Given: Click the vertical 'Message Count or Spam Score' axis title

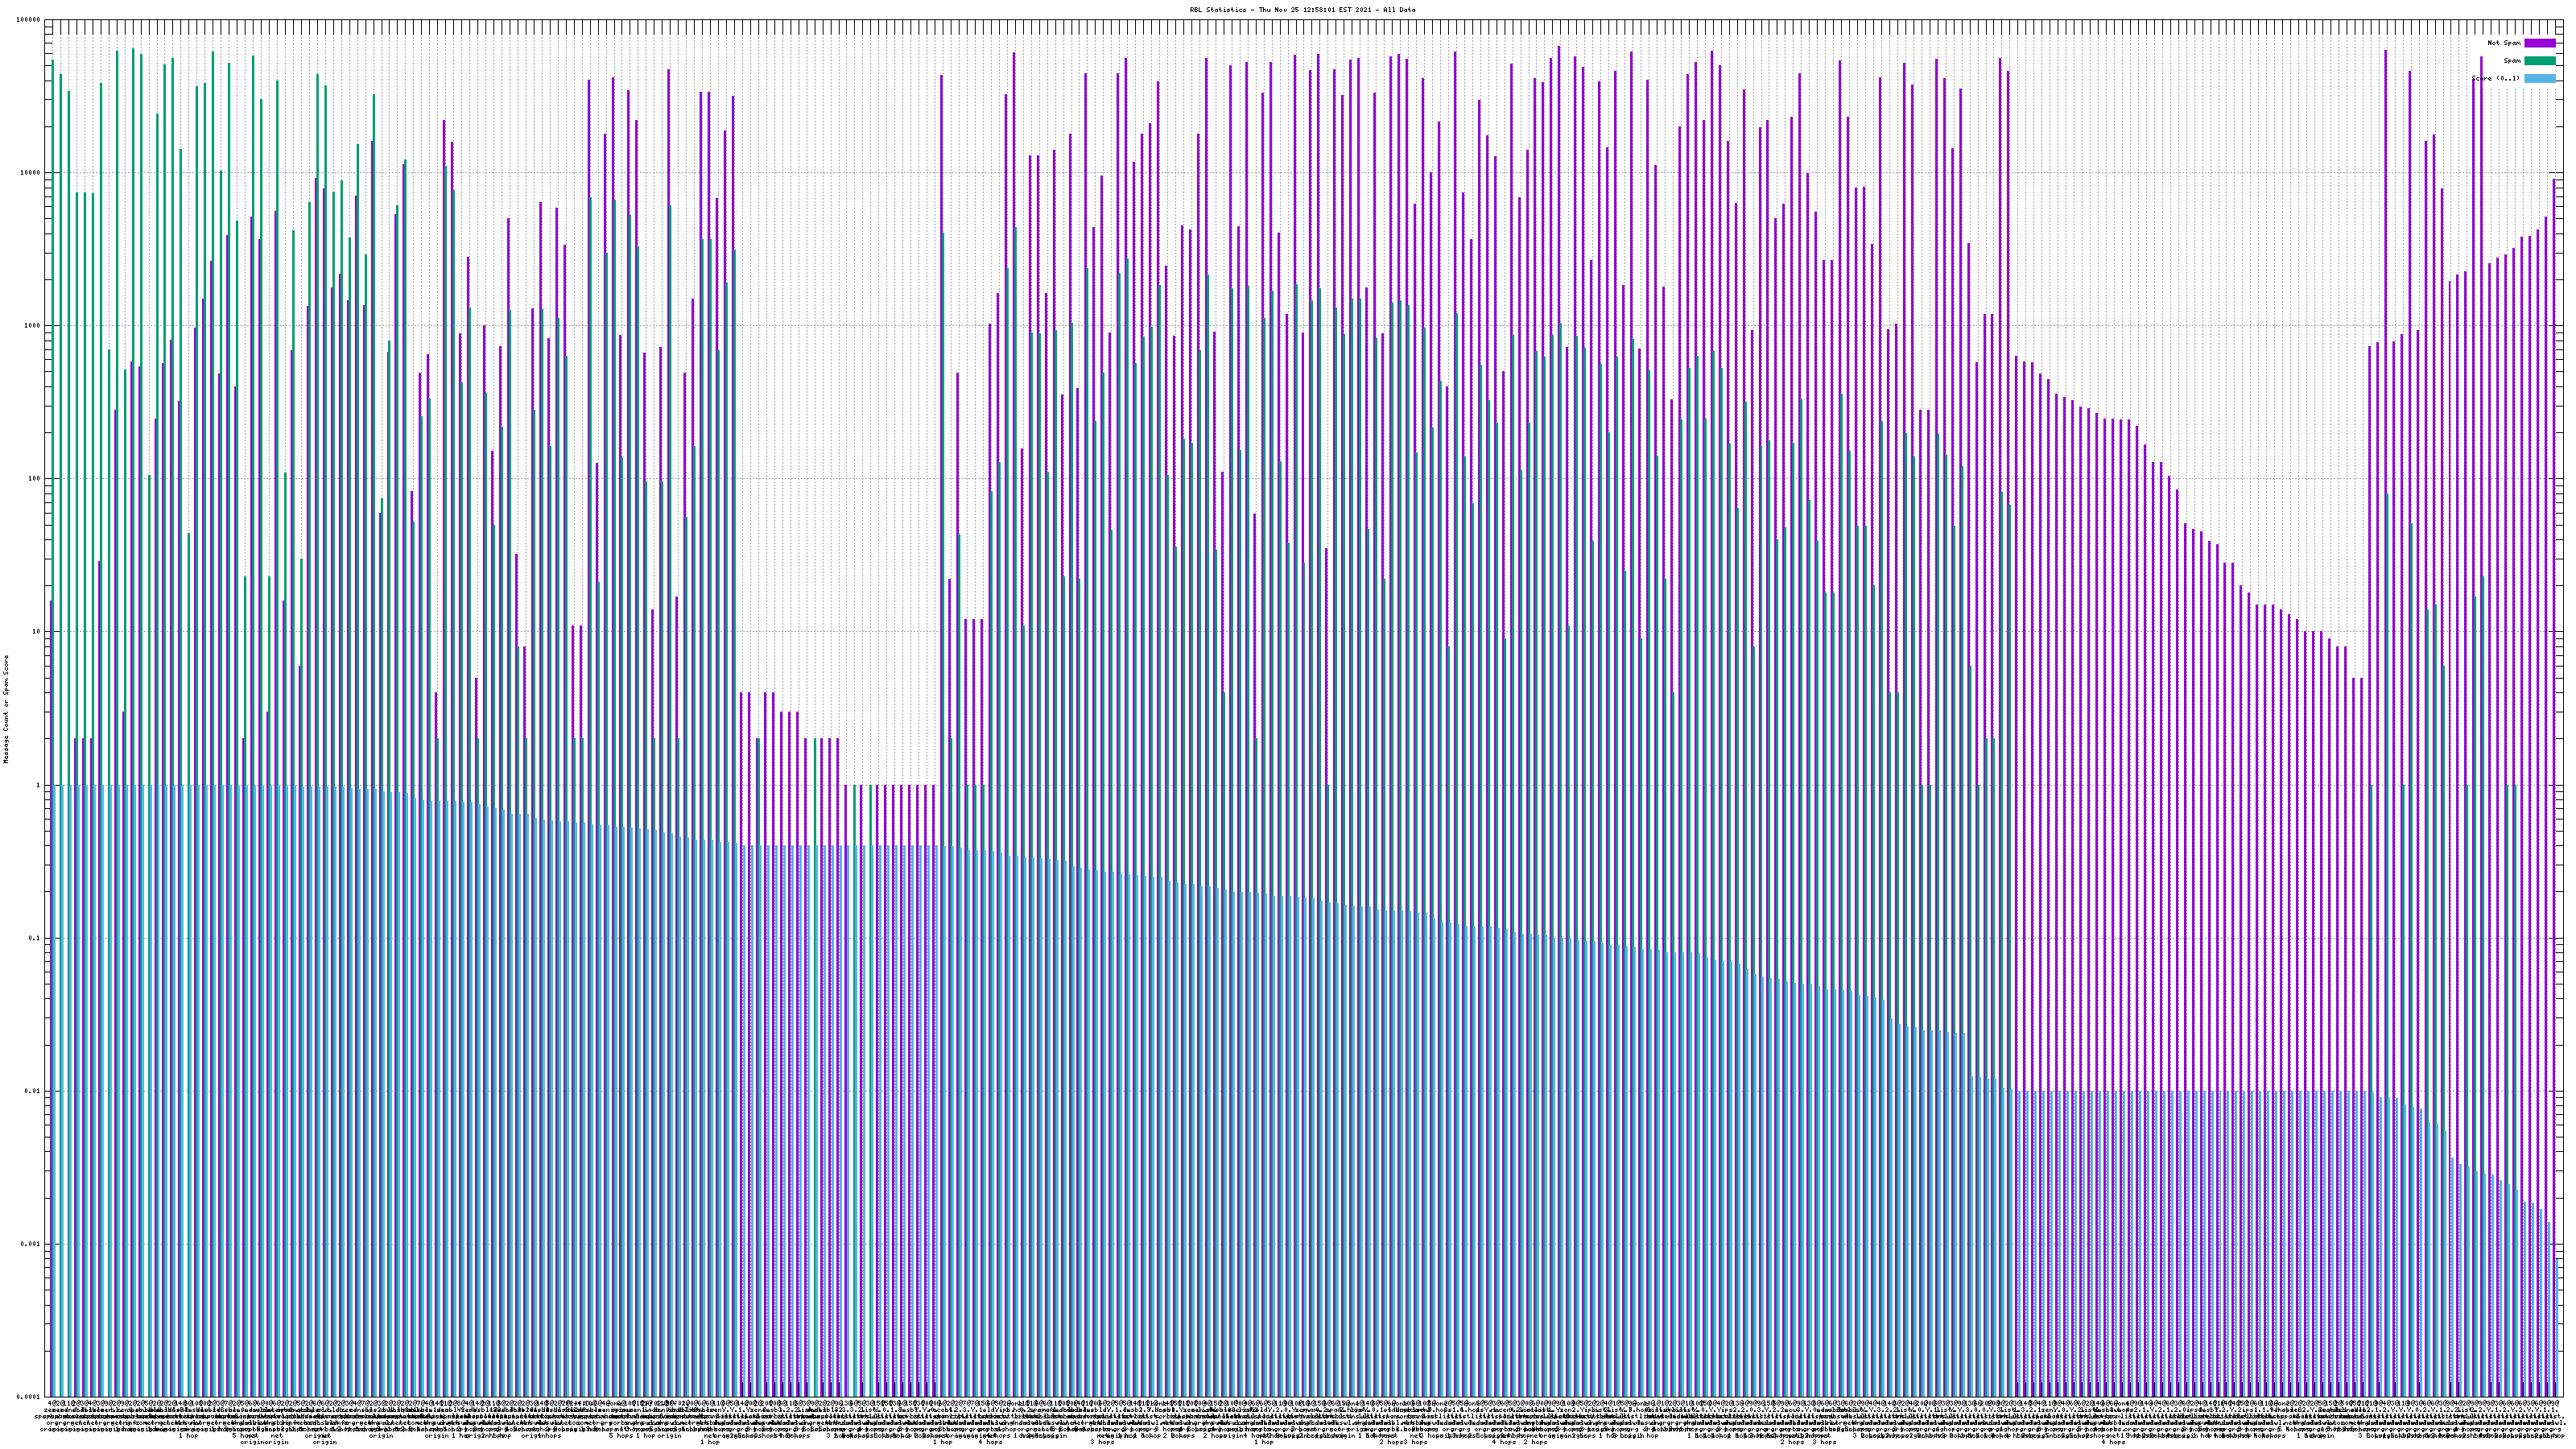Looking at the screenshot, I should pos(6,708).
